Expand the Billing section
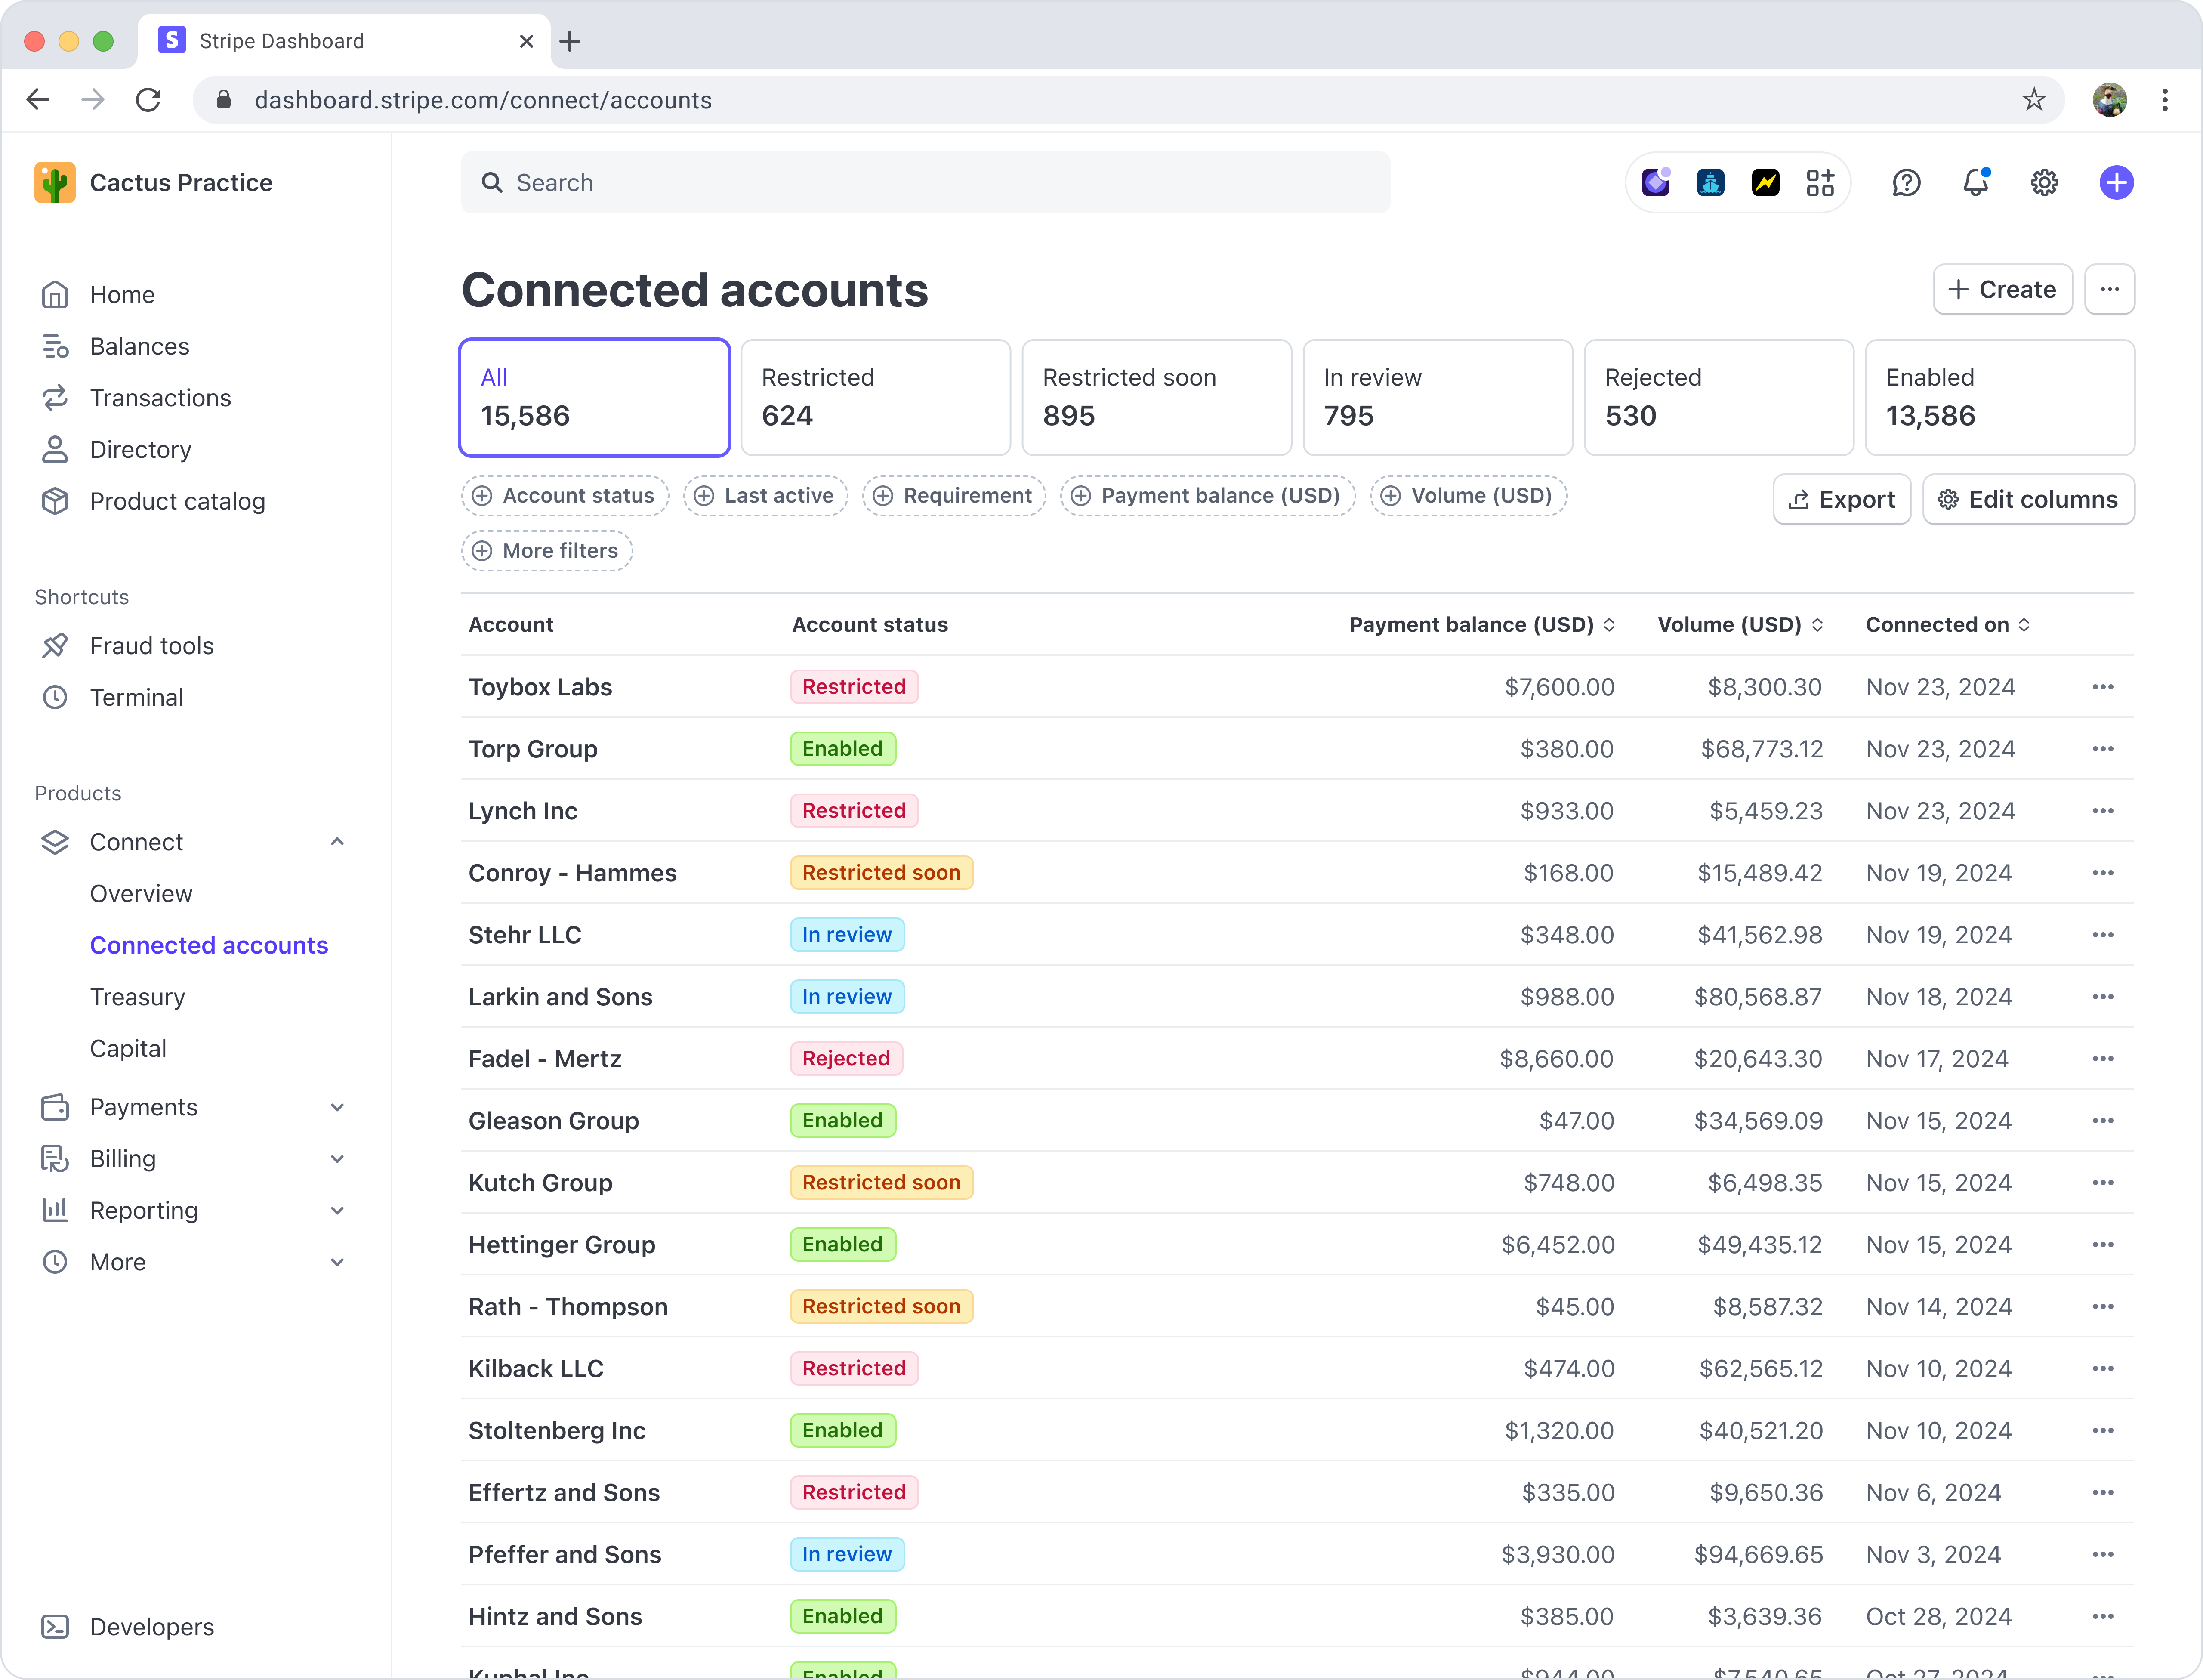Image resolution: width=2203 pixels, height=1680 pixels. point(337,1159)
